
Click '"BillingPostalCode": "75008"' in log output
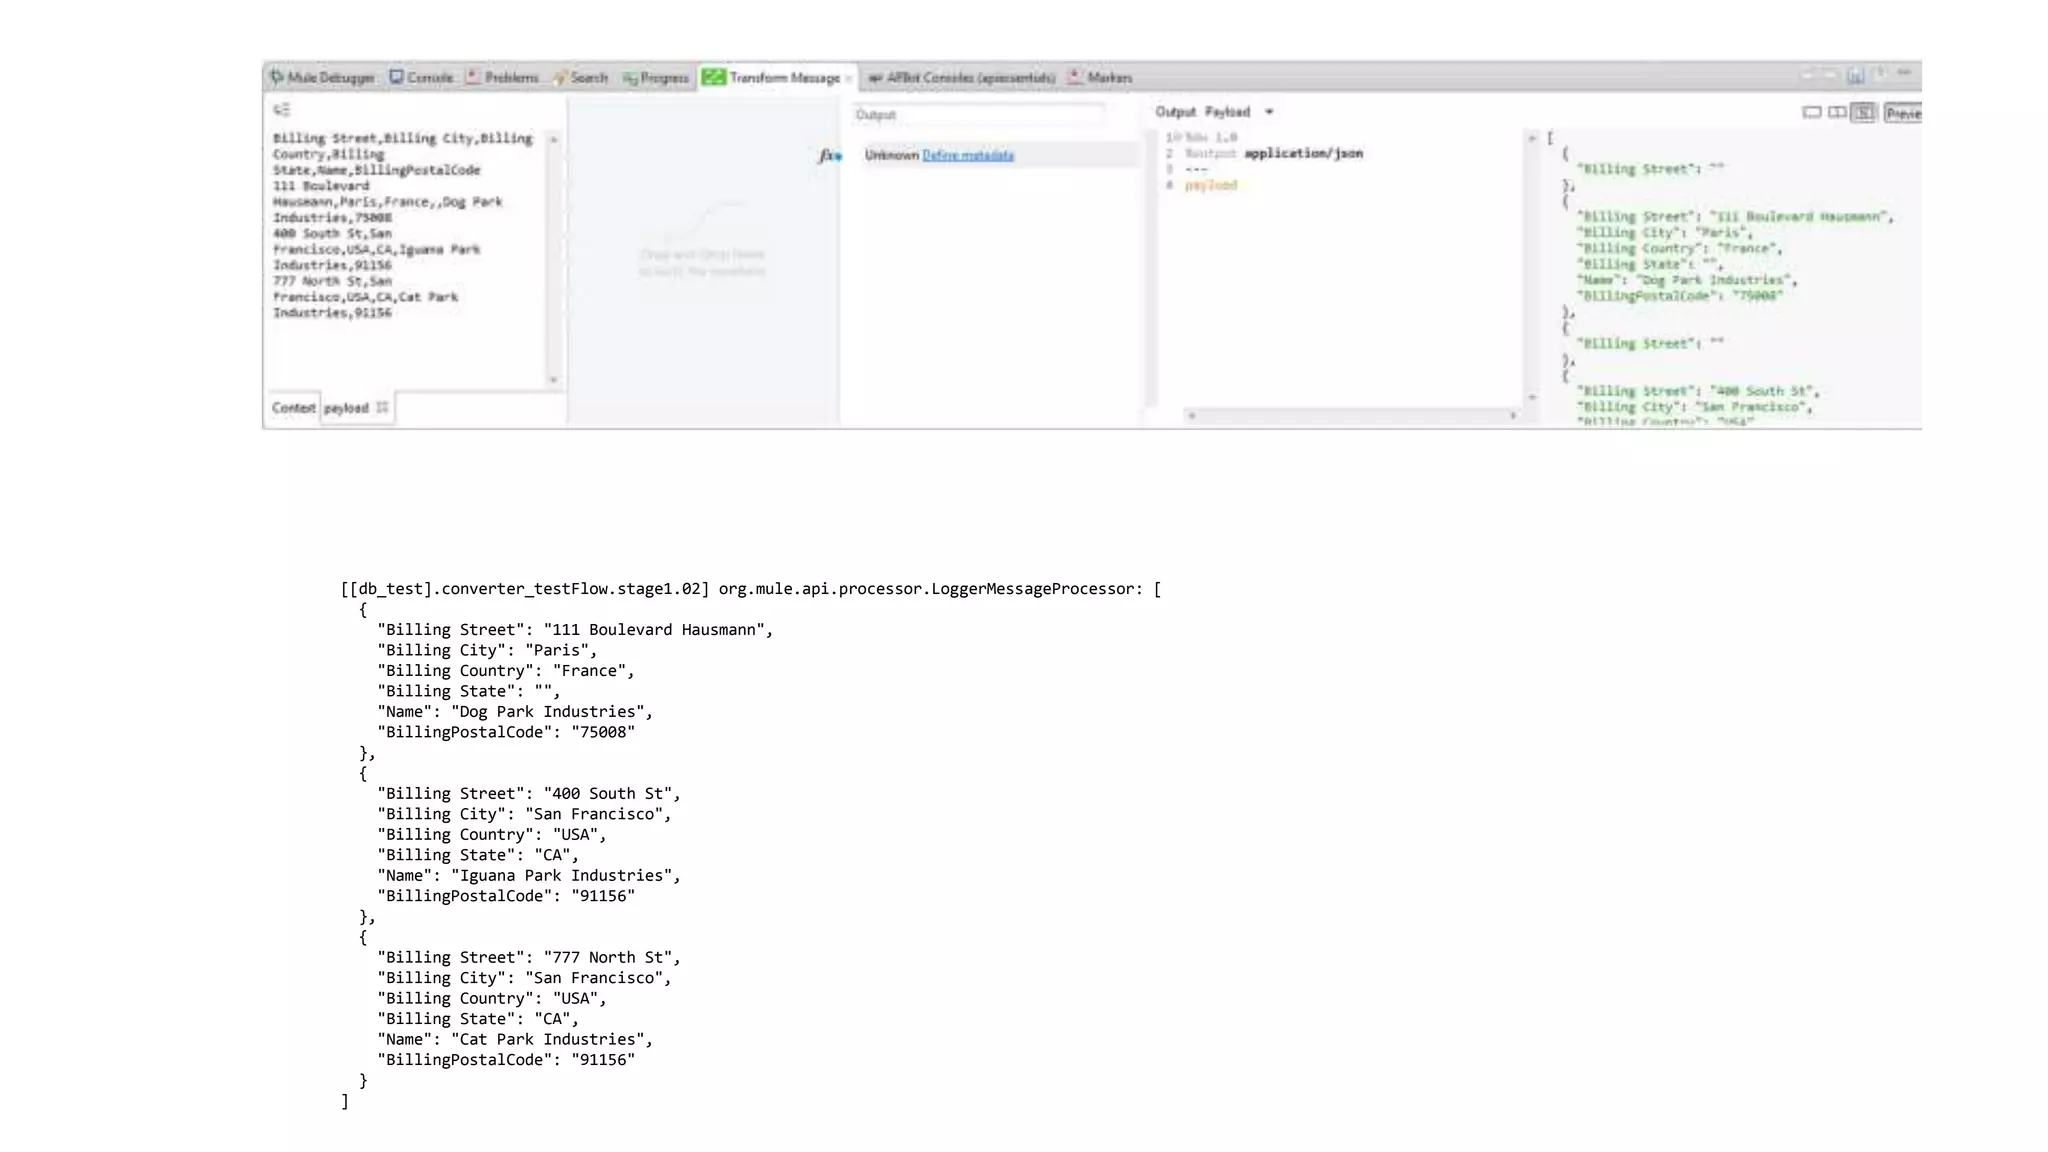click(506, 732)
